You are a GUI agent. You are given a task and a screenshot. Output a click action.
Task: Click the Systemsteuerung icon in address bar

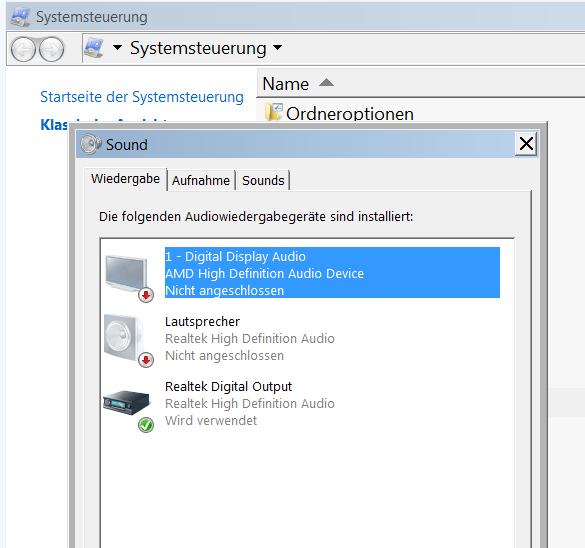pos(94,48)
